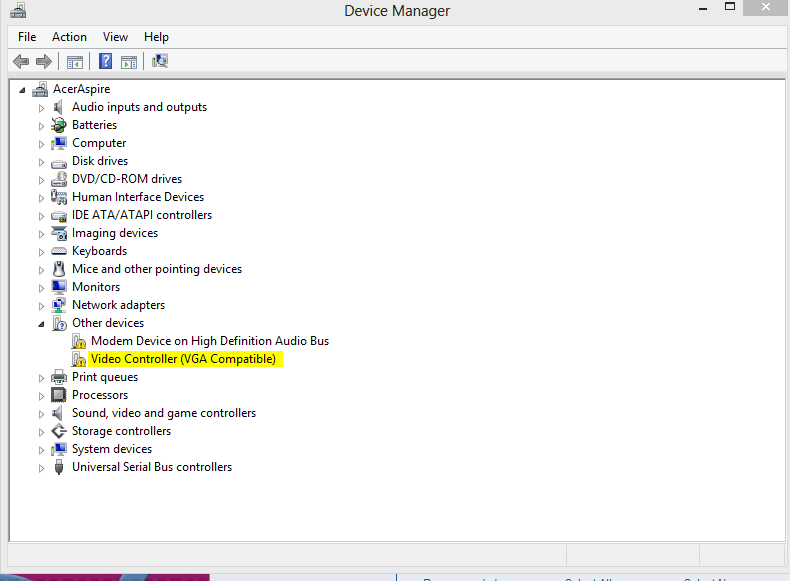790x581 pixels.
Task: Open the Action menu
Action: (x=69, y=37)
